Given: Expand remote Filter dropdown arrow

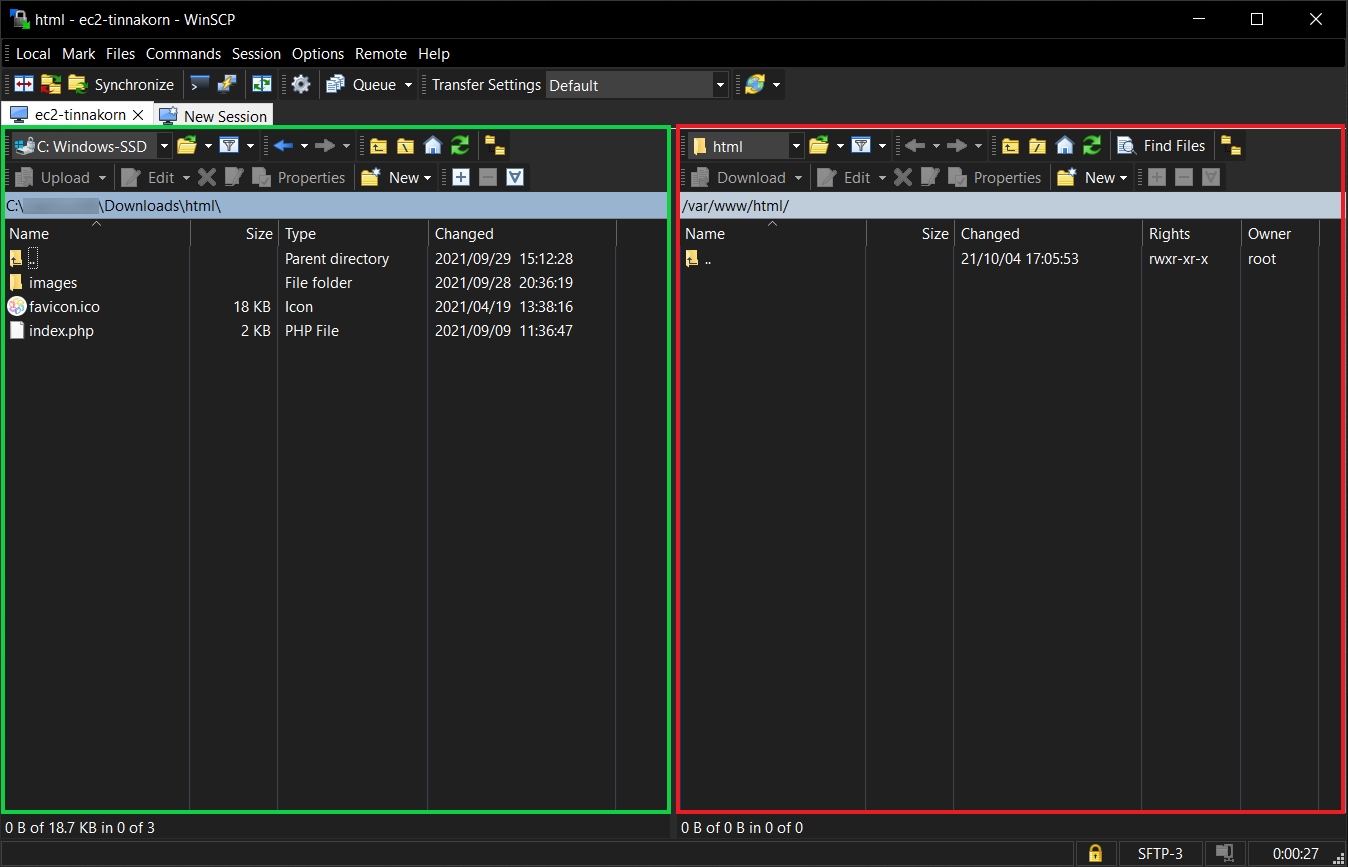Looking at the screenshot, I should (882, 146).
